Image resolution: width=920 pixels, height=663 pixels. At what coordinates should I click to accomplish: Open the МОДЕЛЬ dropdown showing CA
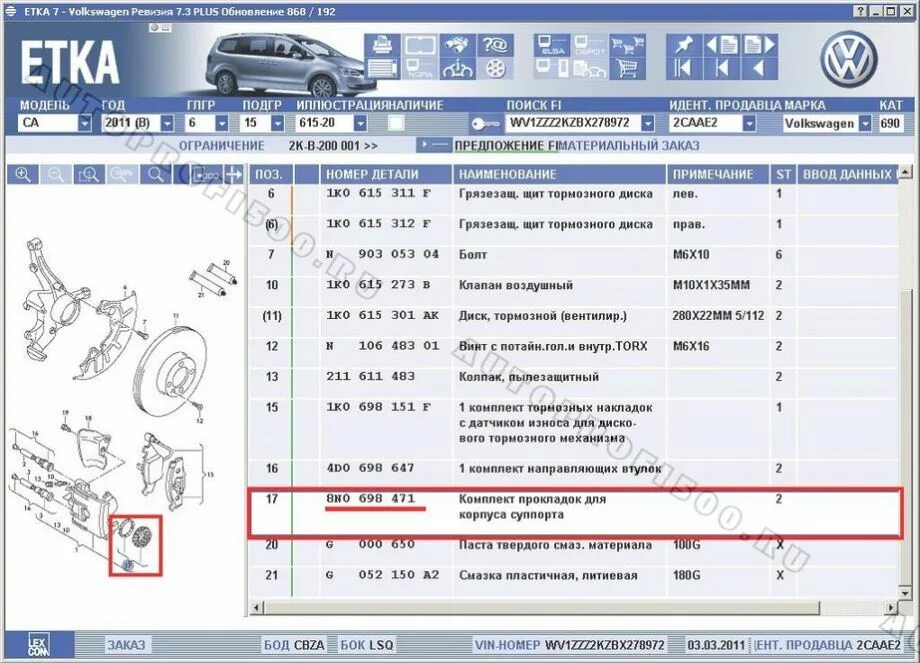click(x=83, y=121)
